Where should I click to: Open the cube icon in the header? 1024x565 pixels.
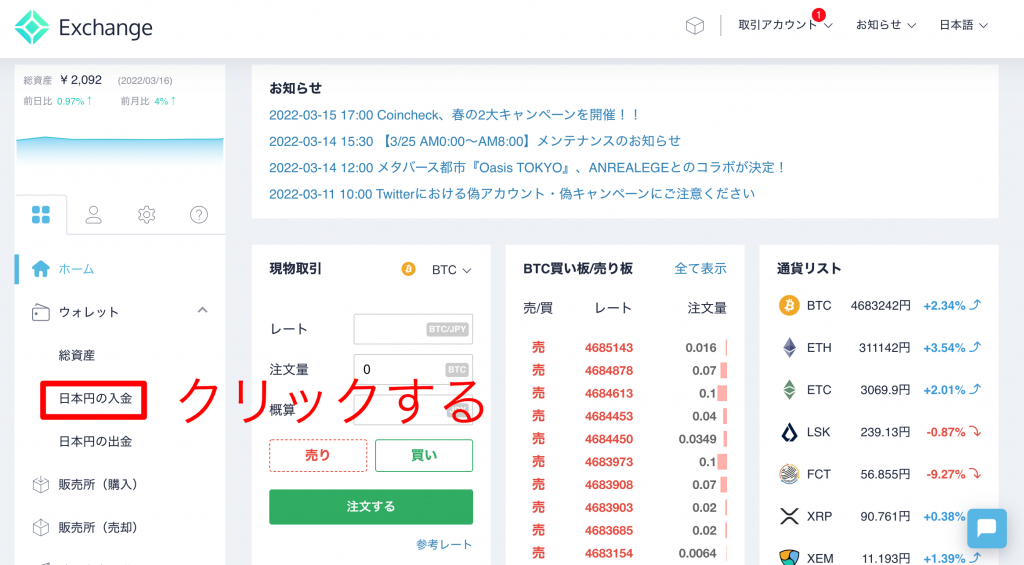[694, 26]
